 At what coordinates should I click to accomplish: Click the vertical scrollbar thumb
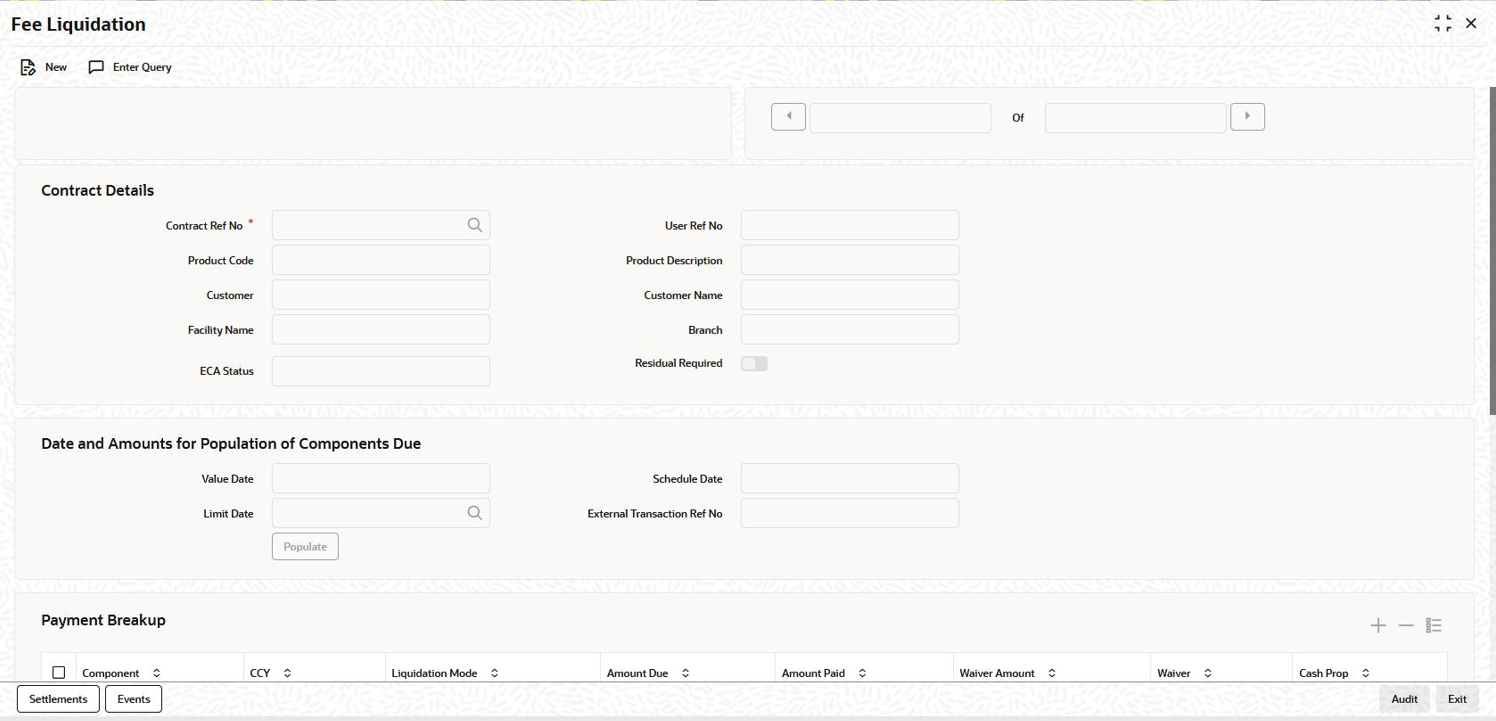point(1492,250)
